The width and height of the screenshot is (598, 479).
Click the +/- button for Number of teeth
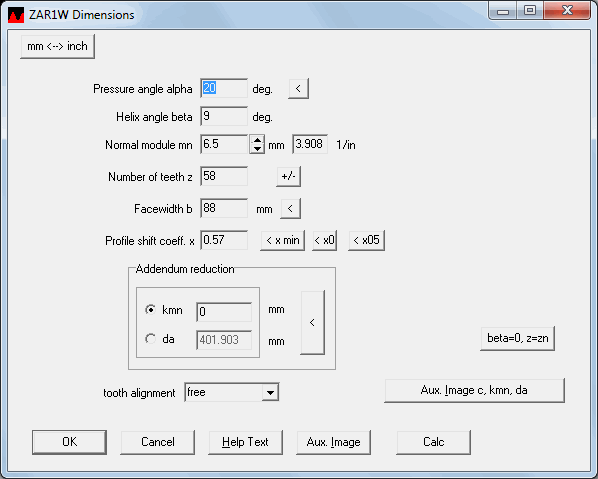point(288,177)
